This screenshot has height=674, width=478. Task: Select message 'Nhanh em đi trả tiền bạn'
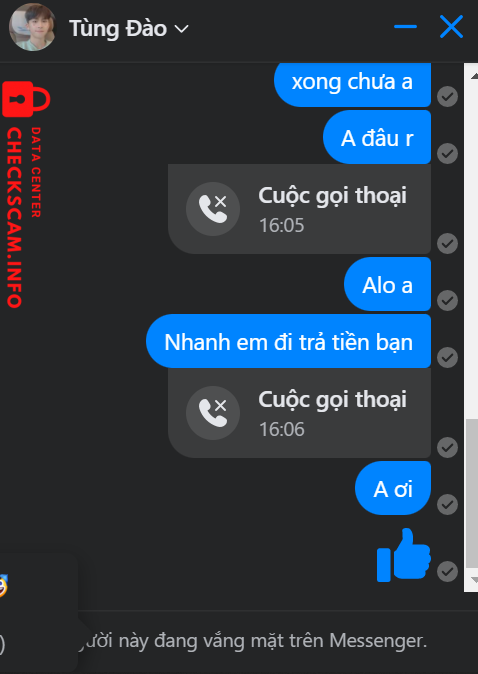(x=288, y=341)
